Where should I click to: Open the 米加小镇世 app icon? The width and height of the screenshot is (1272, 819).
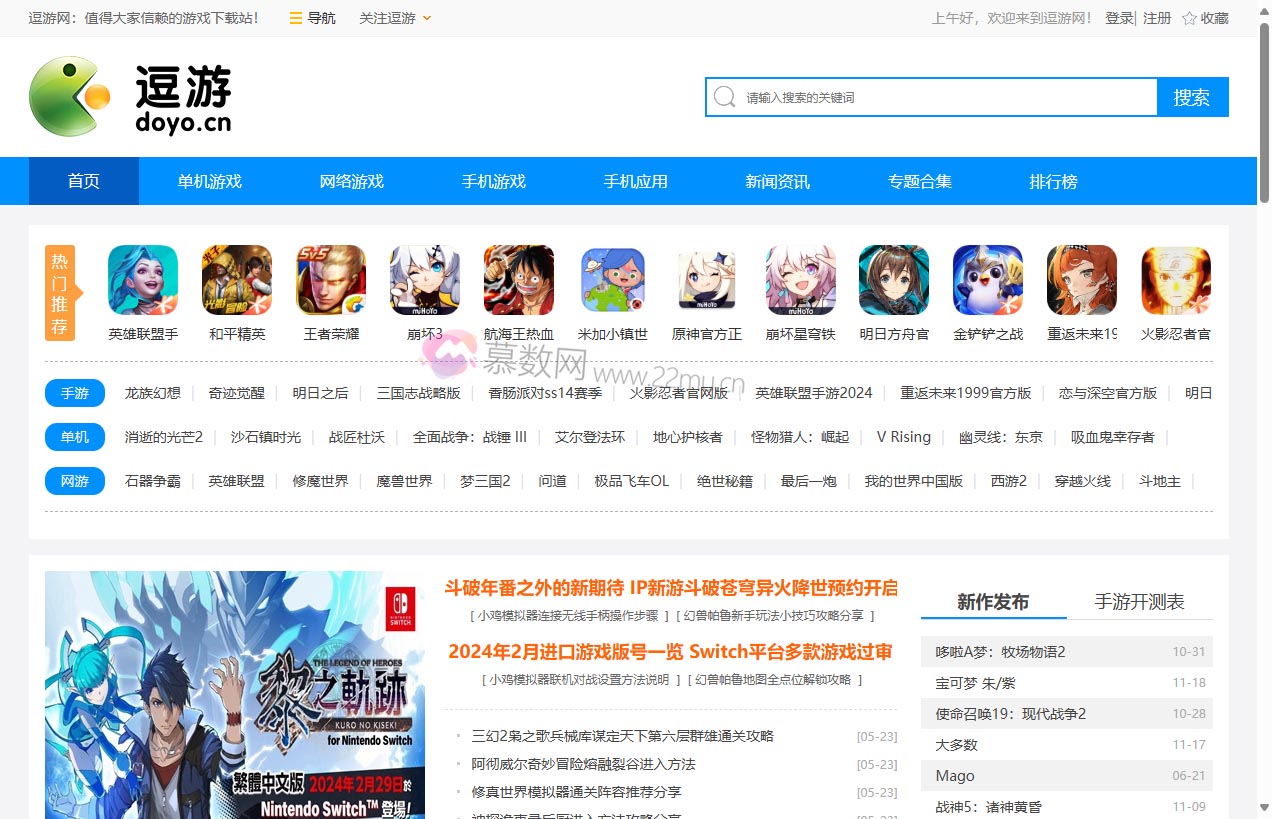tap(612, 280)
